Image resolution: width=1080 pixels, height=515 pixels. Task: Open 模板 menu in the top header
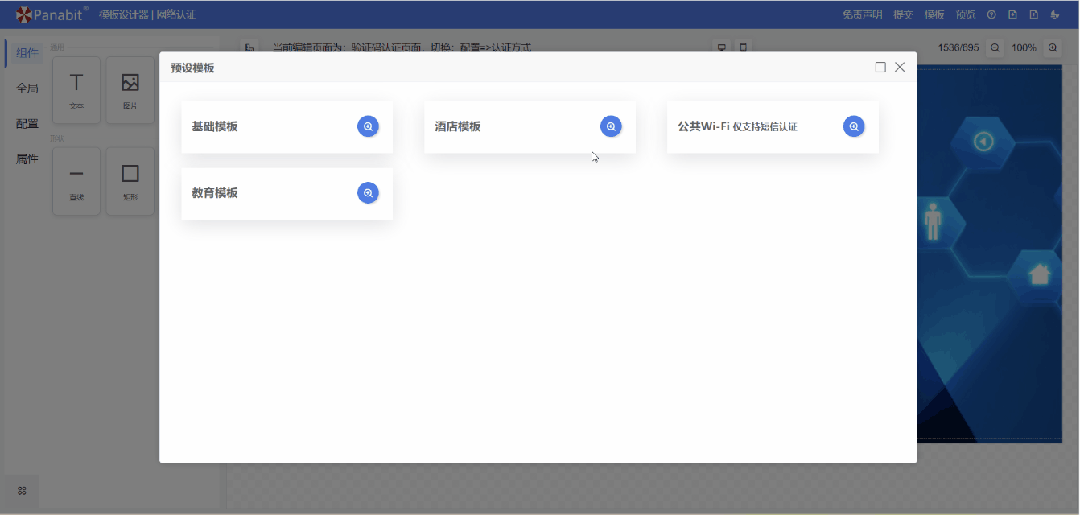(934, 14)
